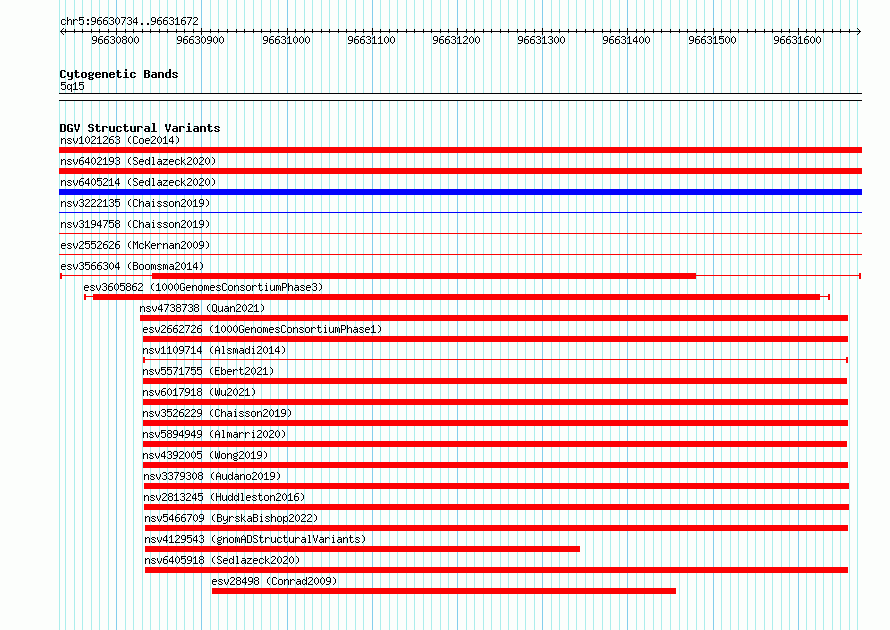Select nsv5571755 (Ebert2021) label
The height and width of the screenshot is (630, 890).
208,371
